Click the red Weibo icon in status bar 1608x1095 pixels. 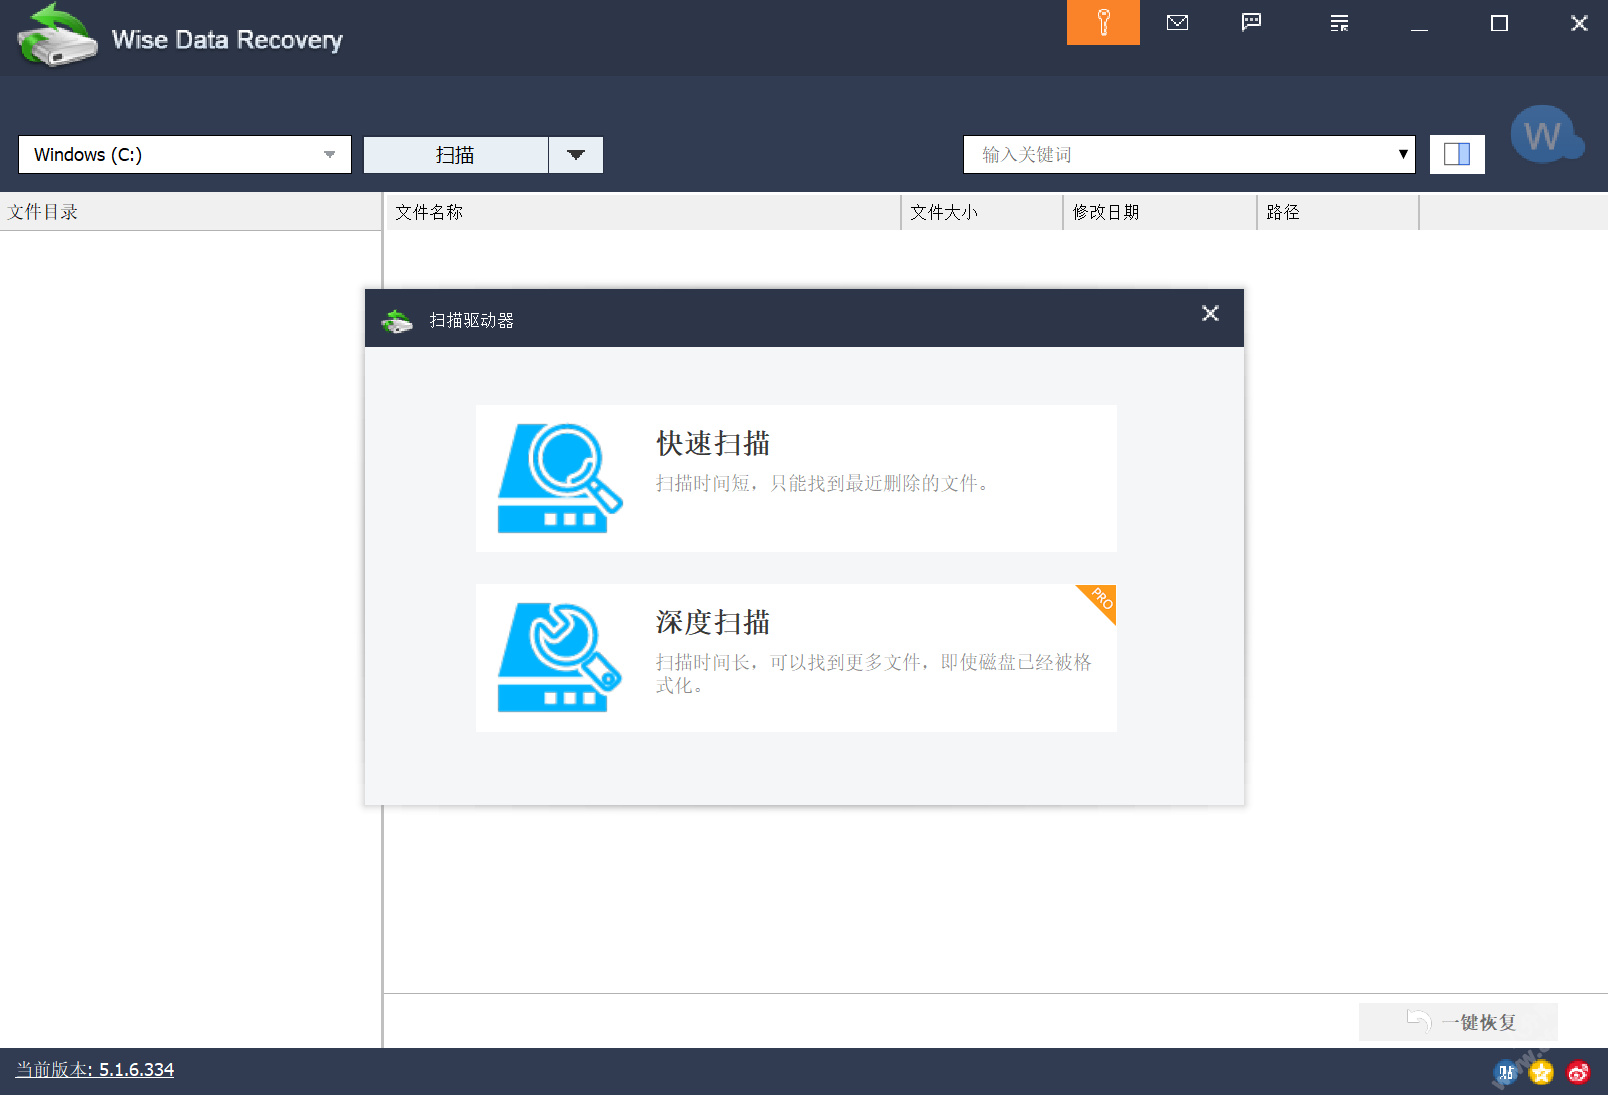[x=1578, y=1073]
